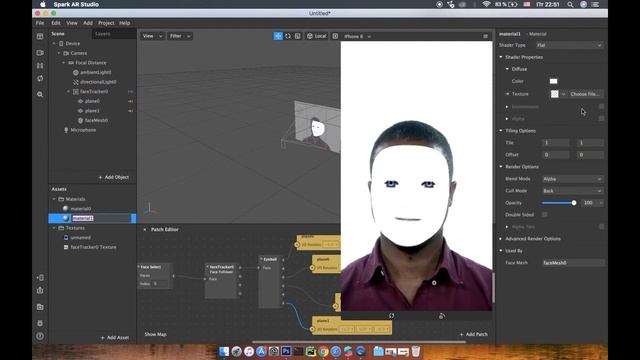
Task: Open the File menu
Action: coord(40,23)
